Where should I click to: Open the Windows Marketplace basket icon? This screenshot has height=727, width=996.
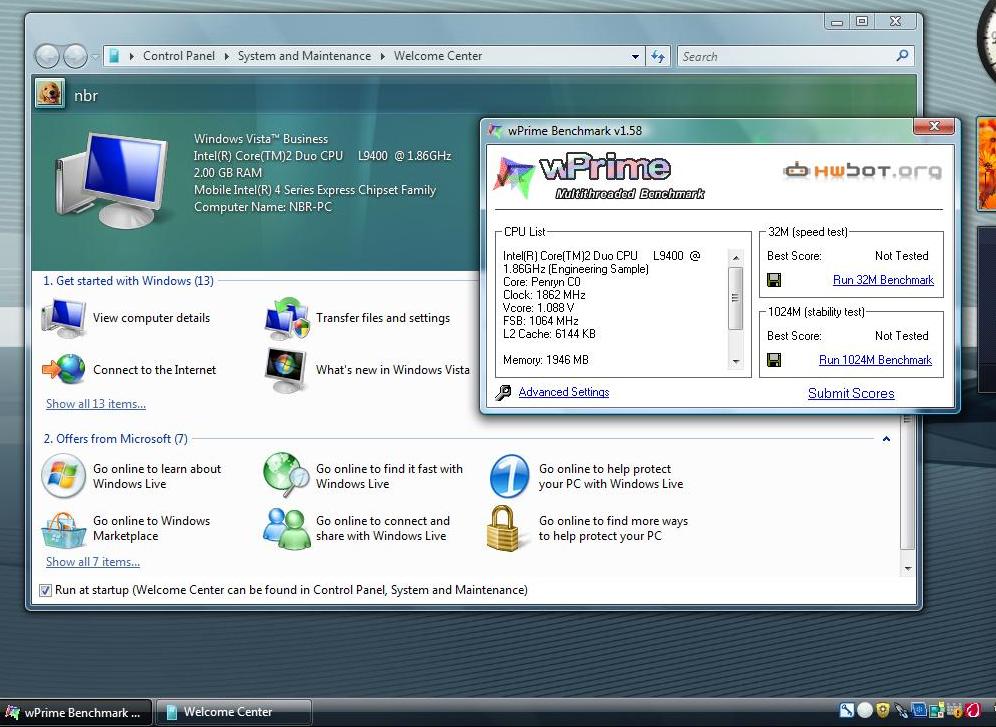point(64,529)
